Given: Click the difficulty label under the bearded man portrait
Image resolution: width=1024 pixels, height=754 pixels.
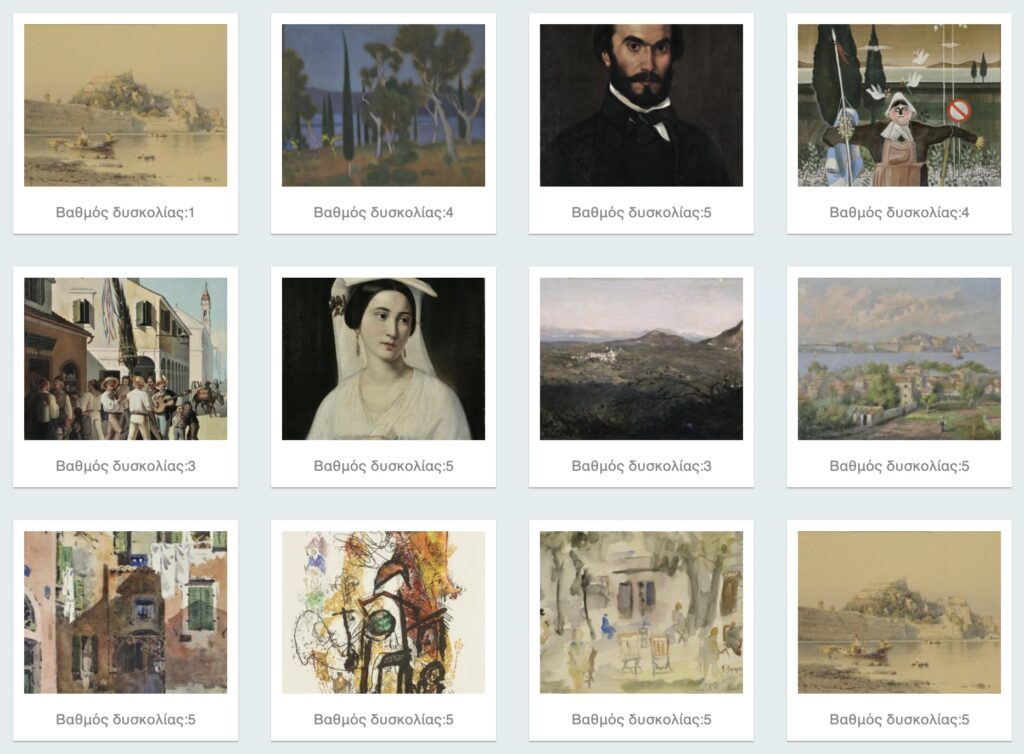Looking at the screenshot, I should (x=641, y=212).
